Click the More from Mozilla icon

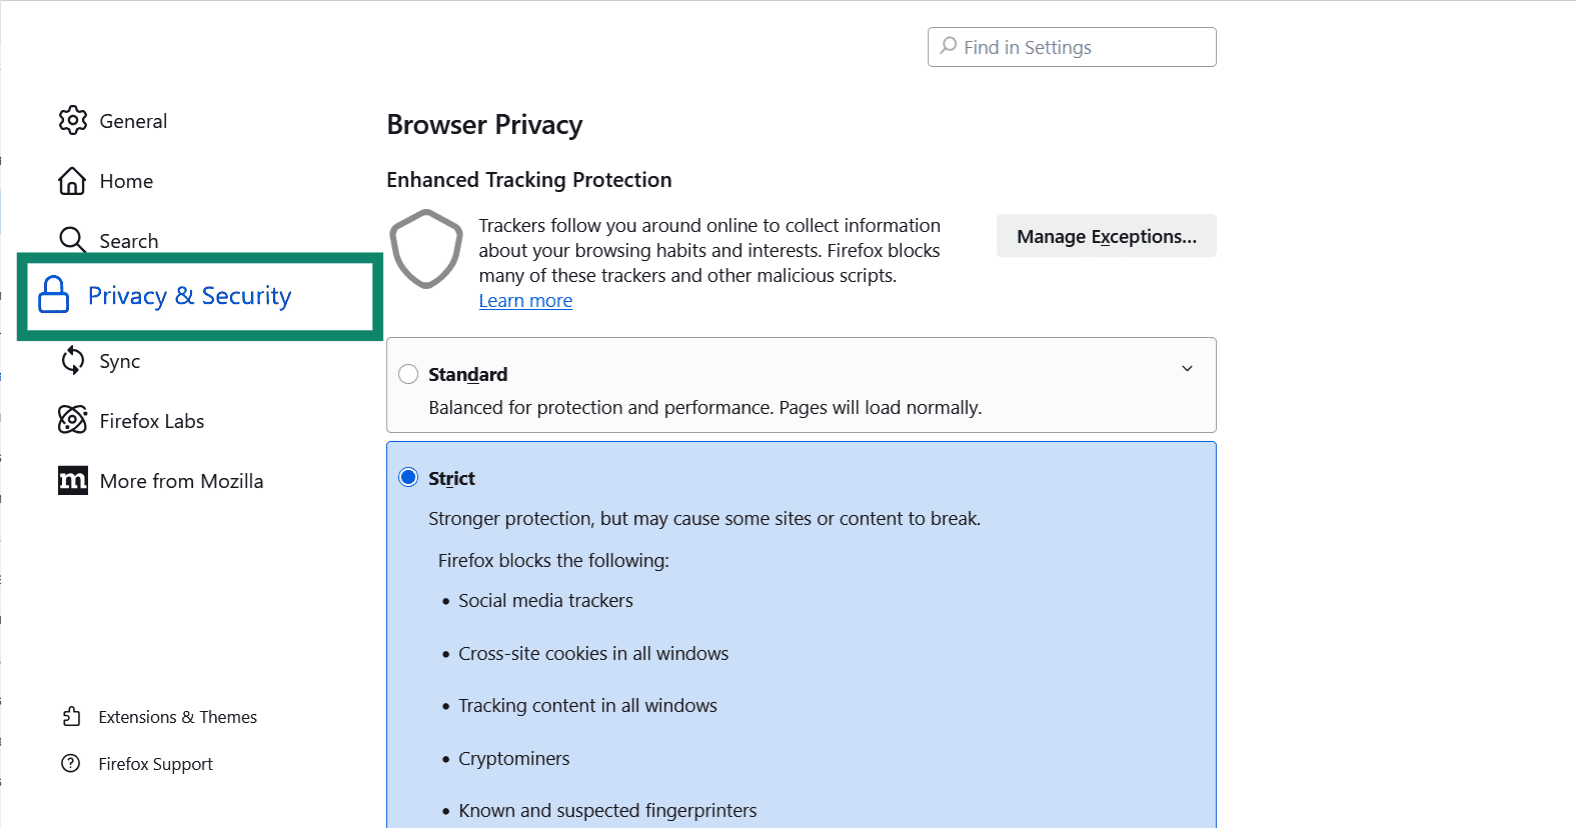pyautogui.click(x=72, y=480)
